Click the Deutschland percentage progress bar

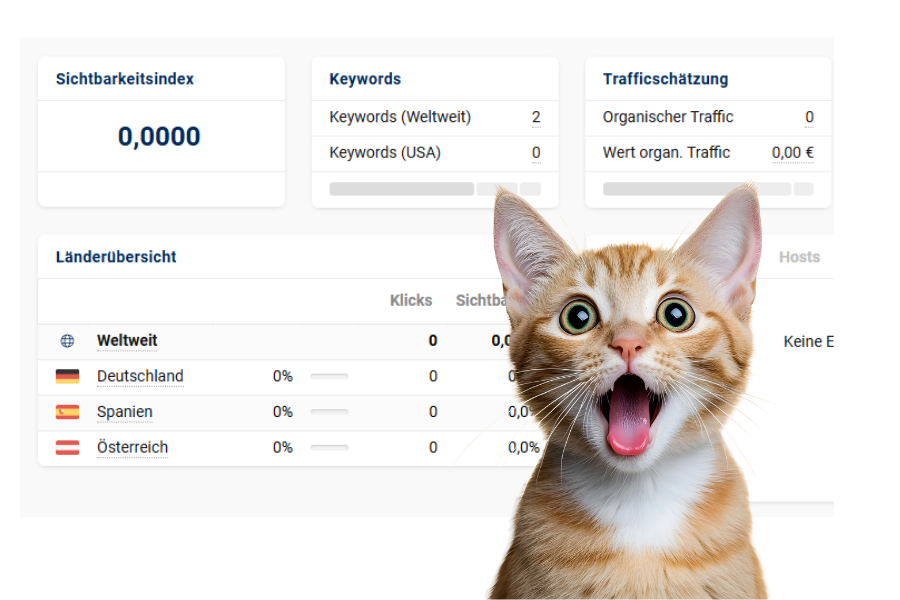tap(329, 377)
